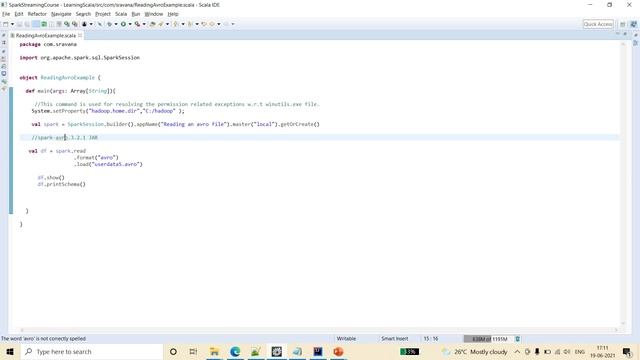Click the green New Scala package icon
The height and width of the screenshot is (360, 640).
(x=44, y=24)
